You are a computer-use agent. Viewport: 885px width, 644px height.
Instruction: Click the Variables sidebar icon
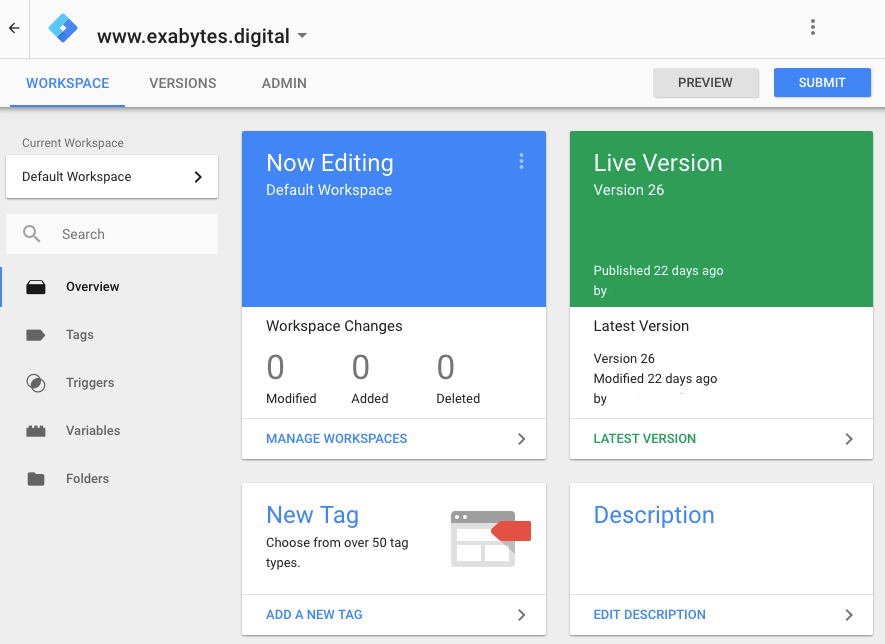click(36, 431)
